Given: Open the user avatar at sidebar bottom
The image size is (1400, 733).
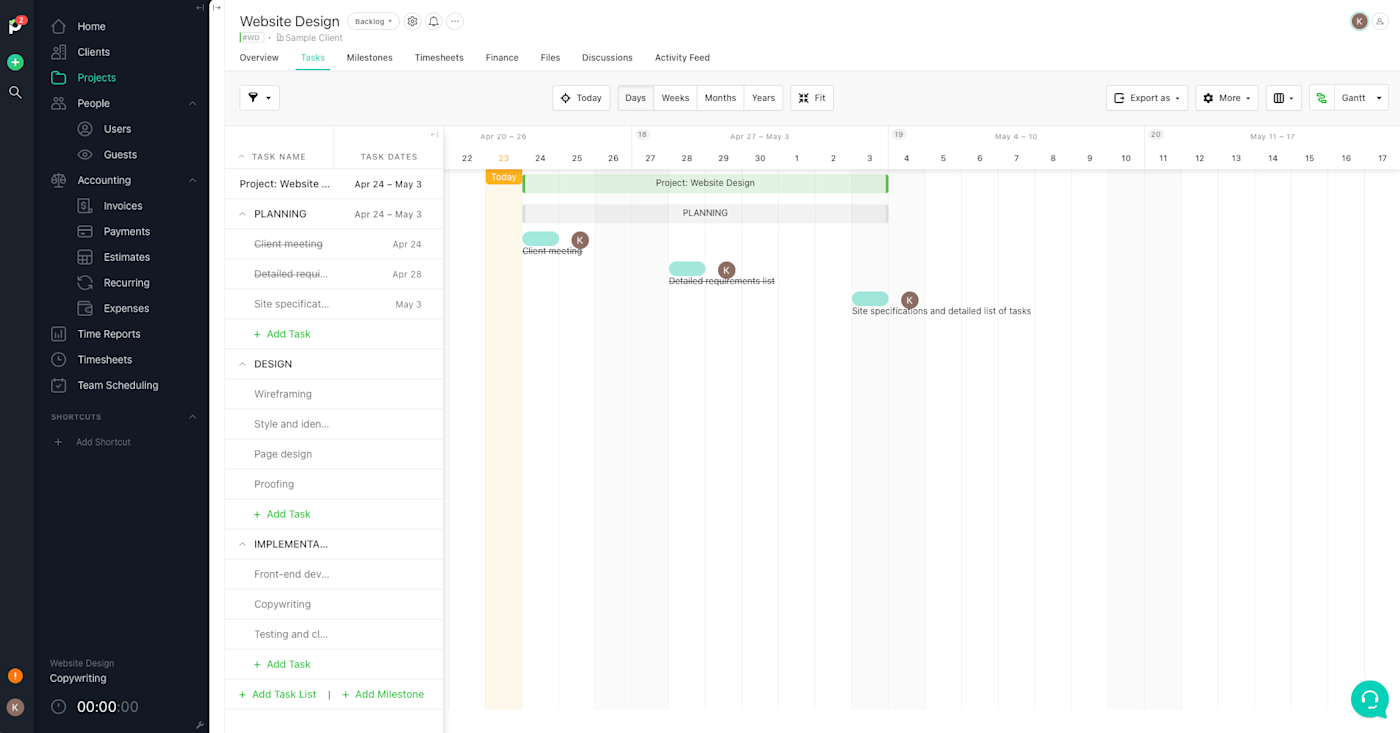Looking at the screenshot, I should coord(15,707).
